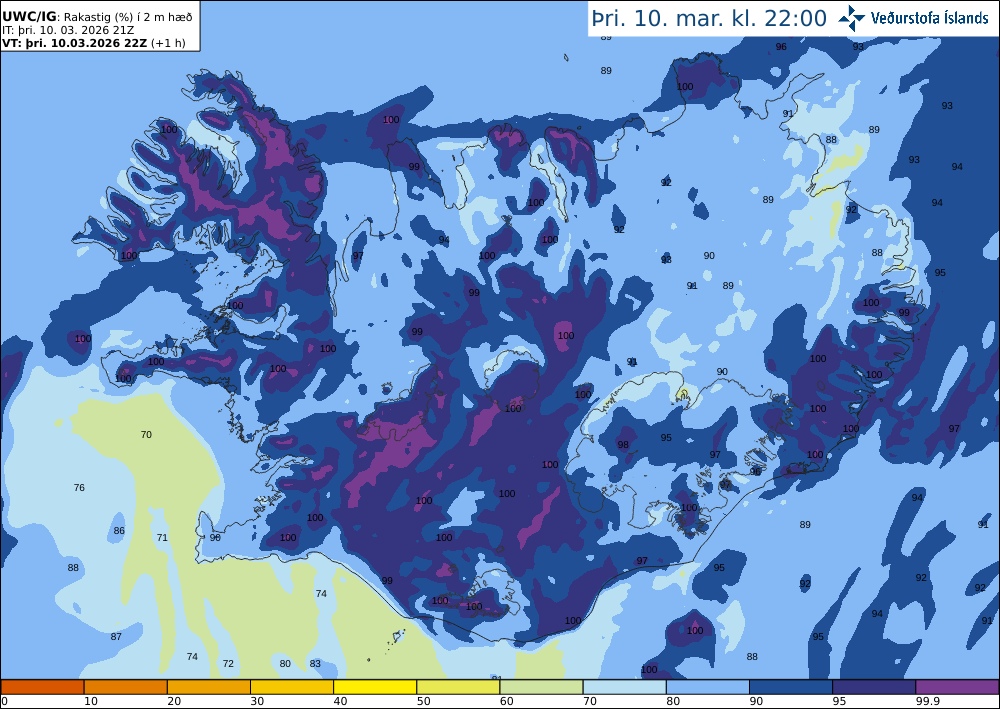The height and width of the screenshot is (709, 1000).
Task: Click the legend tick label '99.9'
Action: pos(927,701)
